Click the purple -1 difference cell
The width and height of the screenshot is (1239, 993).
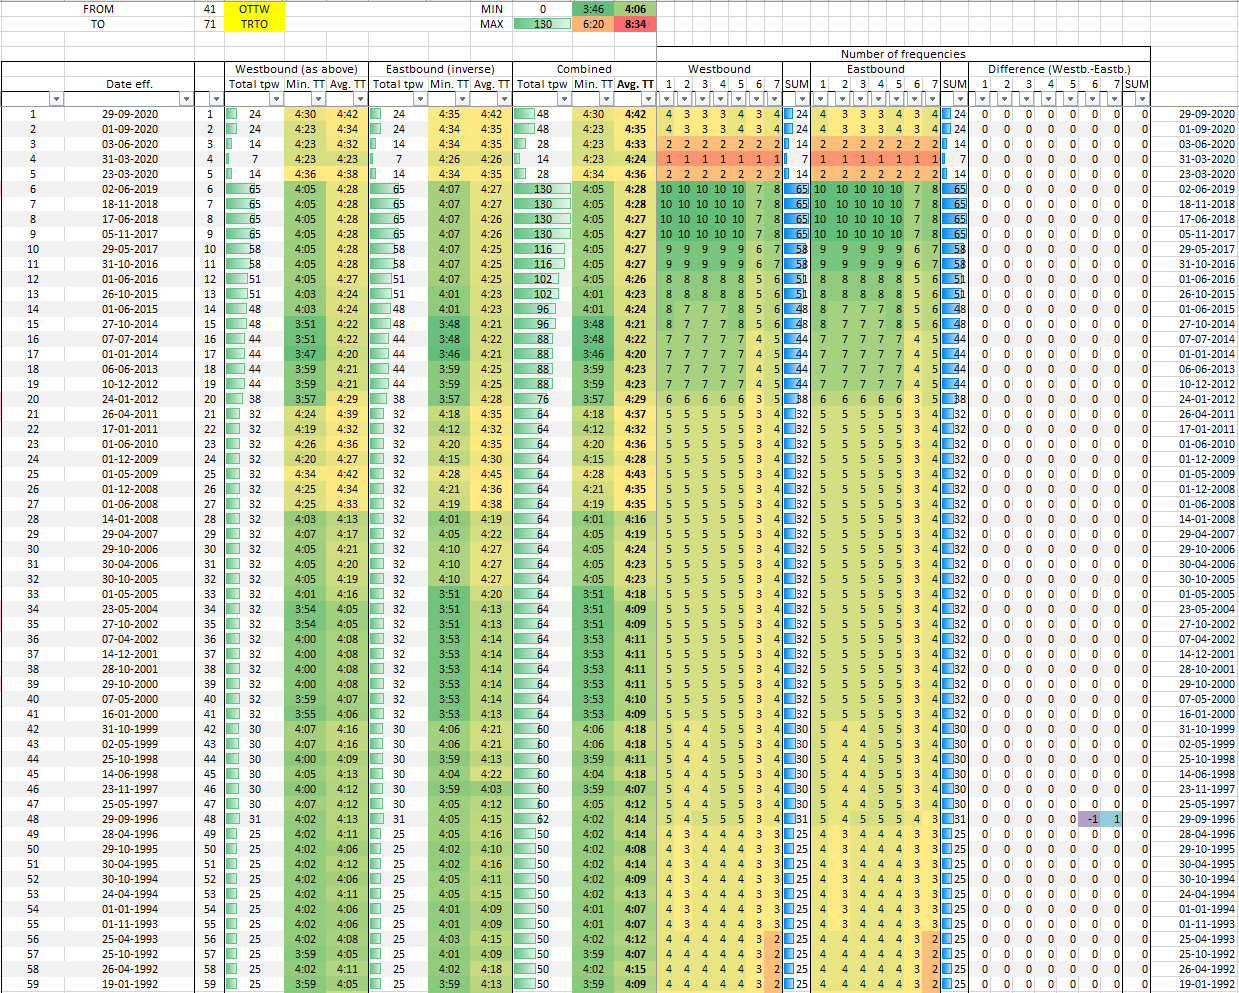pyautogui.click(x=1095, y=819)
